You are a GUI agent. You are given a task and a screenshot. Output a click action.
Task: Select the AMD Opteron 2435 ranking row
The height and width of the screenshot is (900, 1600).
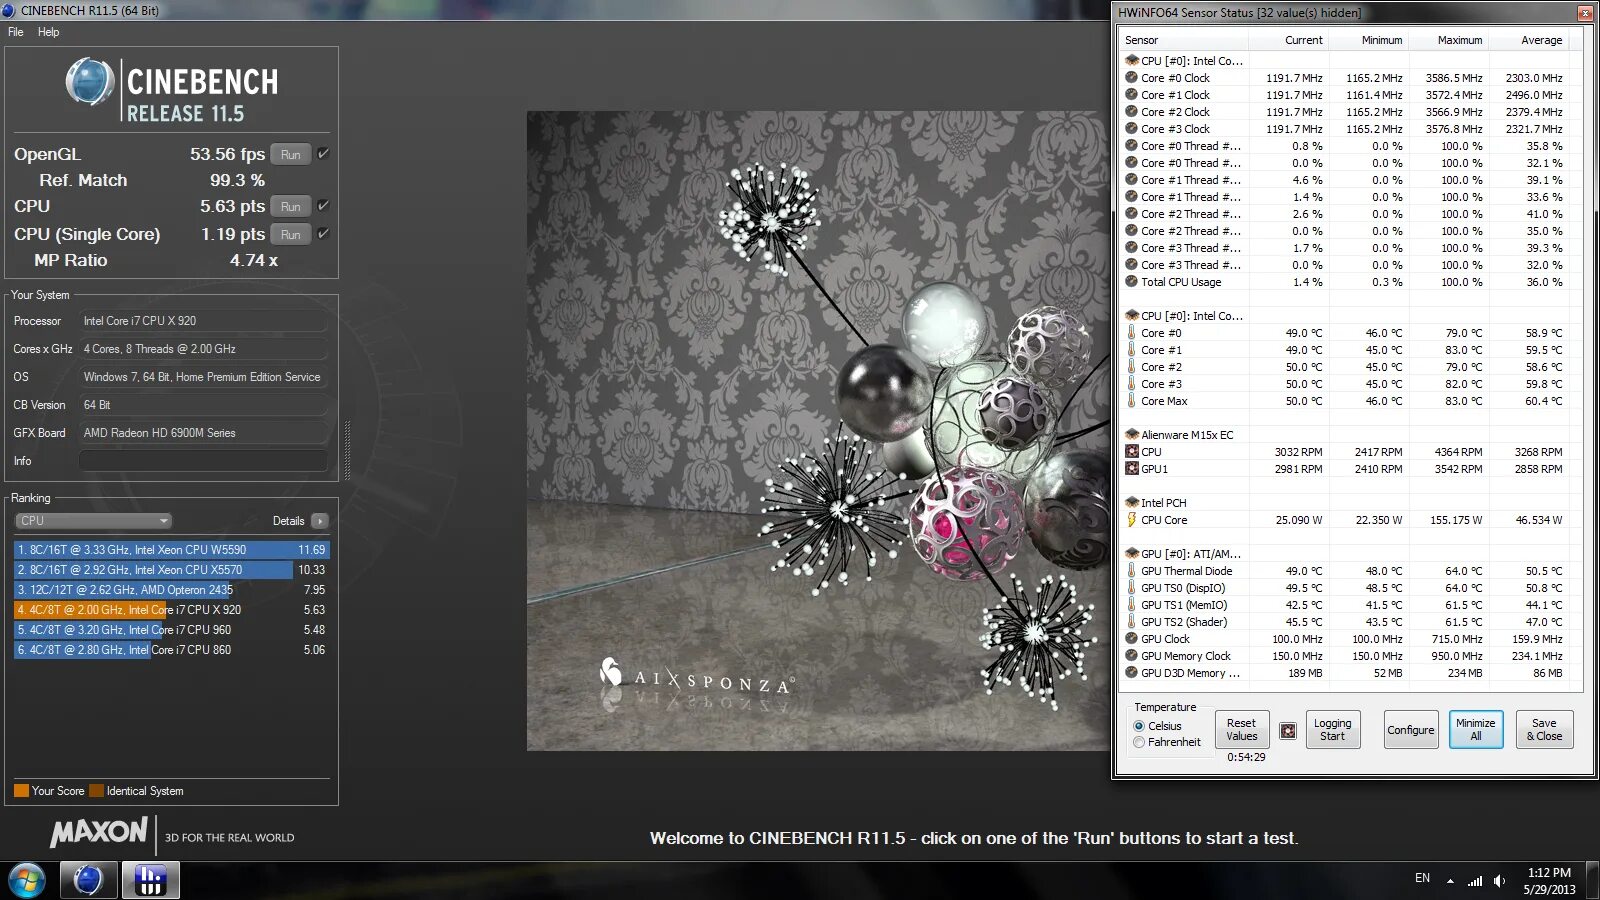click(x=170, y=590)
